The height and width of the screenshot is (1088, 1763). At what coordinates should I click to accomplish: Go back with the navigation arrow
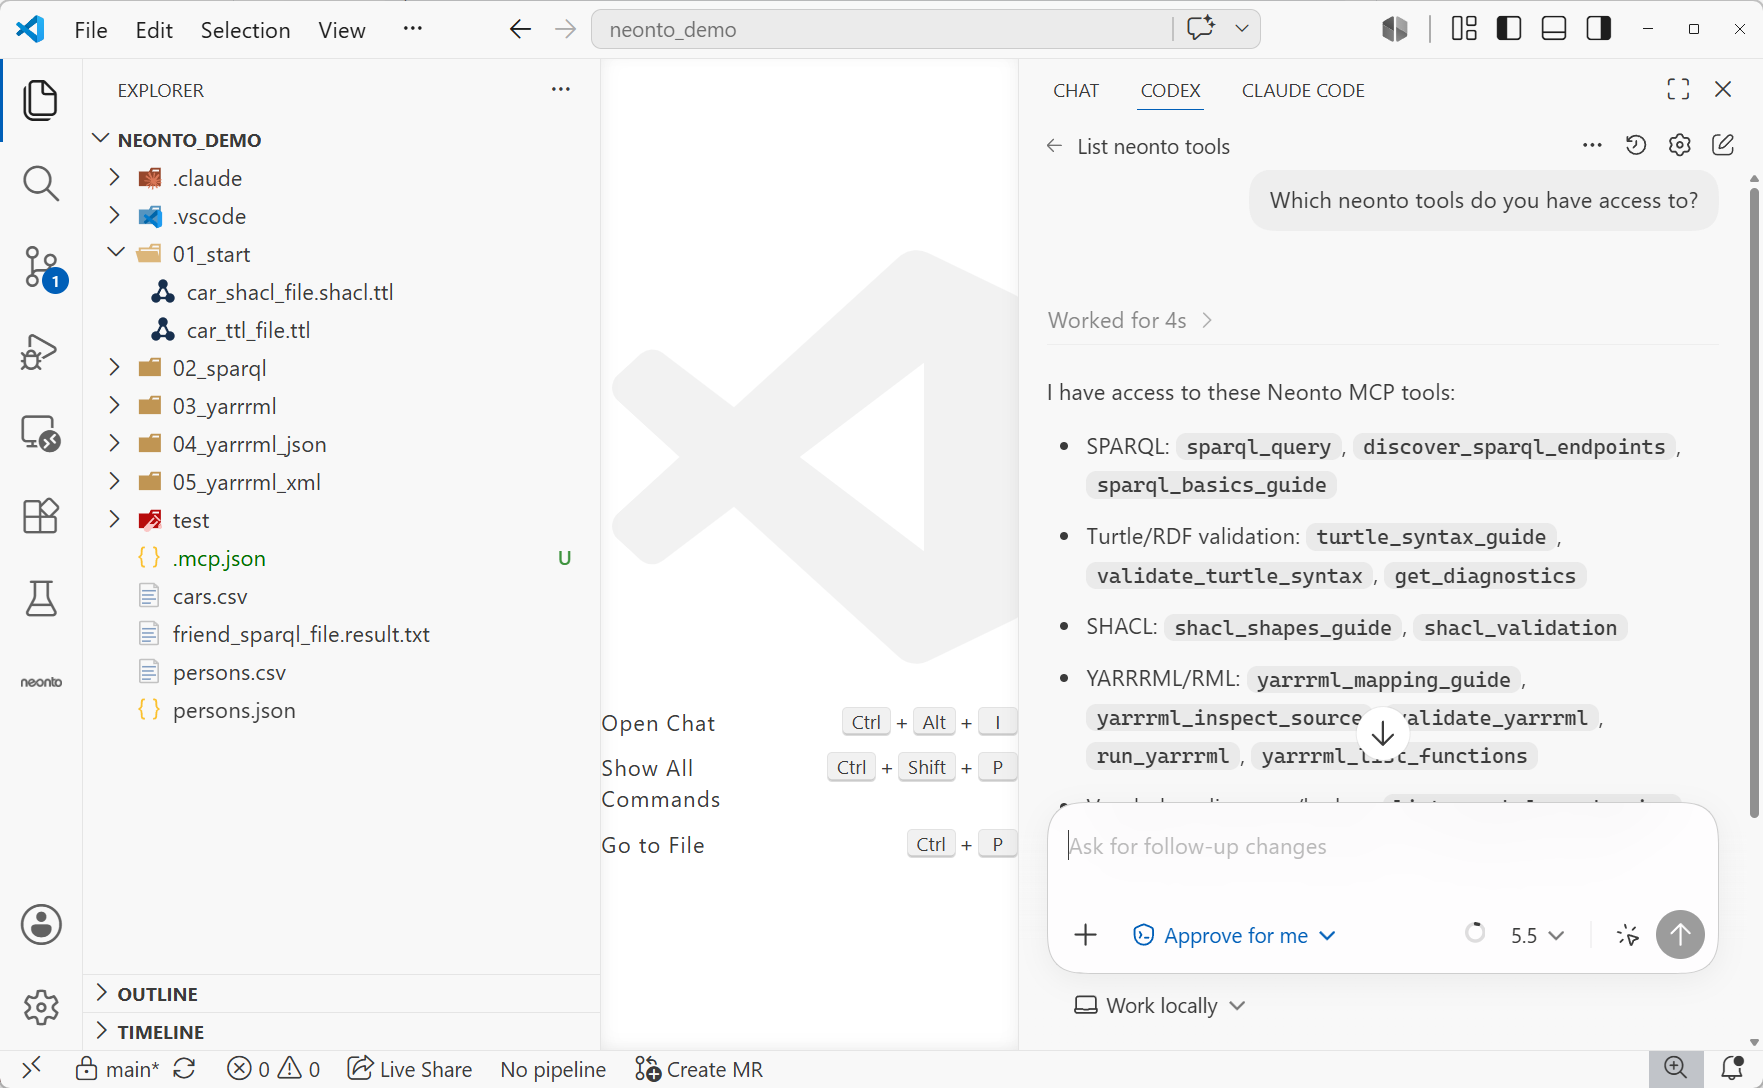520,30
